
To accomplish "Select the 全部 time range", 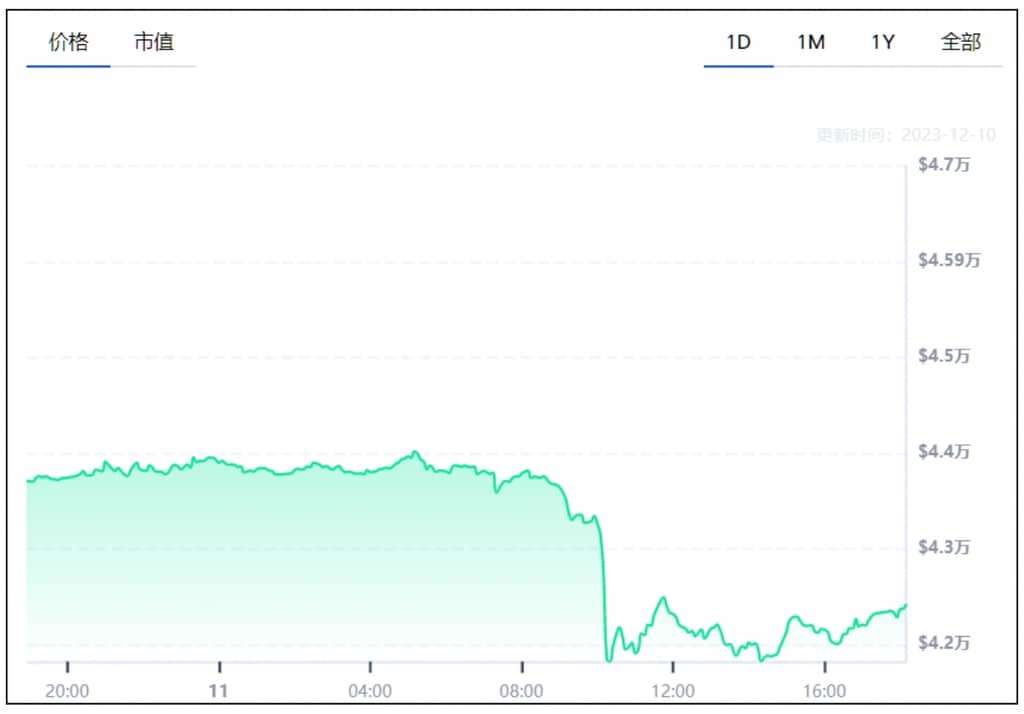I will (x=961, y=42).
